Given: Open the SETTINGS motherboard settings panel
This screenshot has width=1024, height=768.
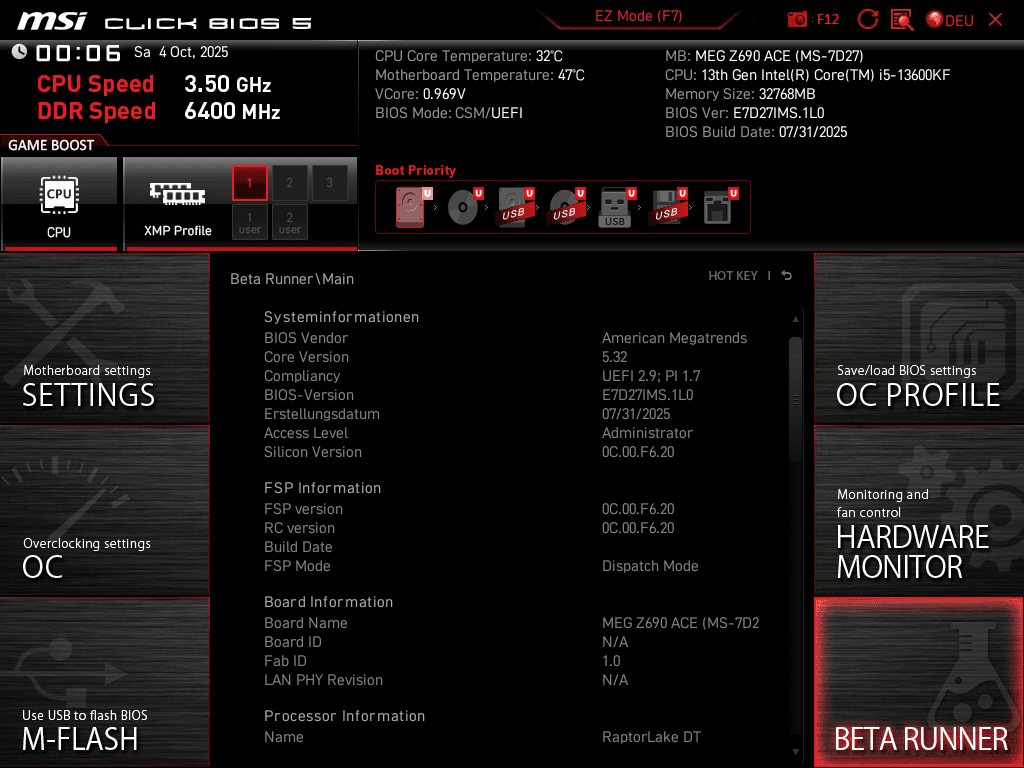Looking at the screenshot, I should pos(104,338).
